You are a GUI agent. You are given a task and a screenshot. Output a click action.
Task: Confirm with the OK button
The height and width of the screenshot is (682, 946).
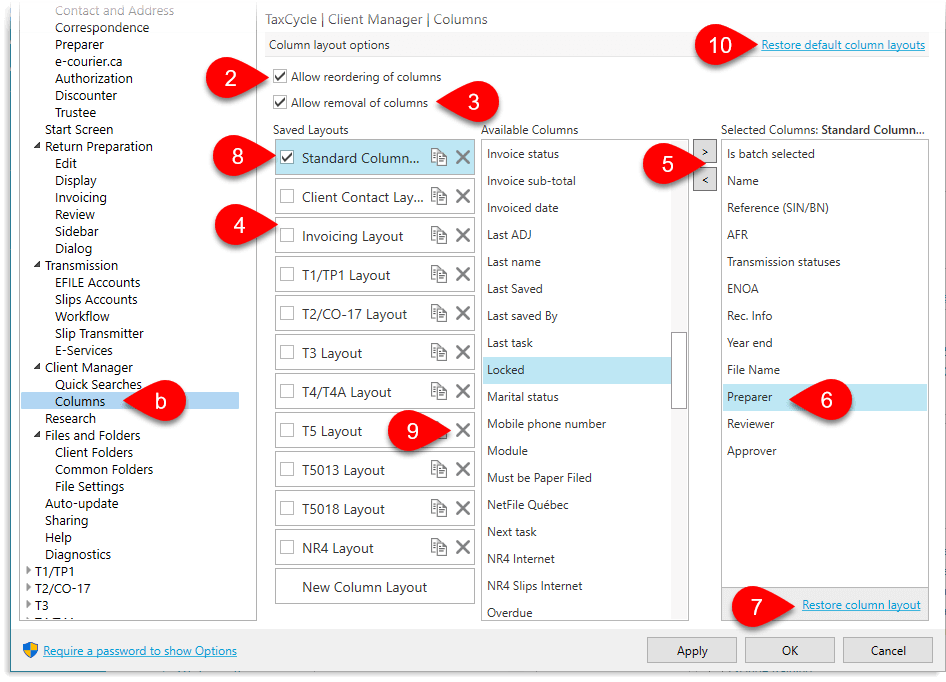[790, 650]
